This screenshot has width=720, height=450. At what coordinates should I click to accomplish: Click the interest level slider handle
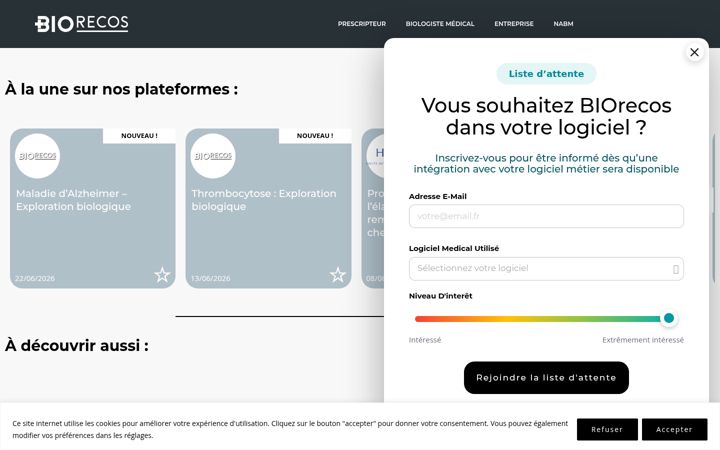[669, 318]
